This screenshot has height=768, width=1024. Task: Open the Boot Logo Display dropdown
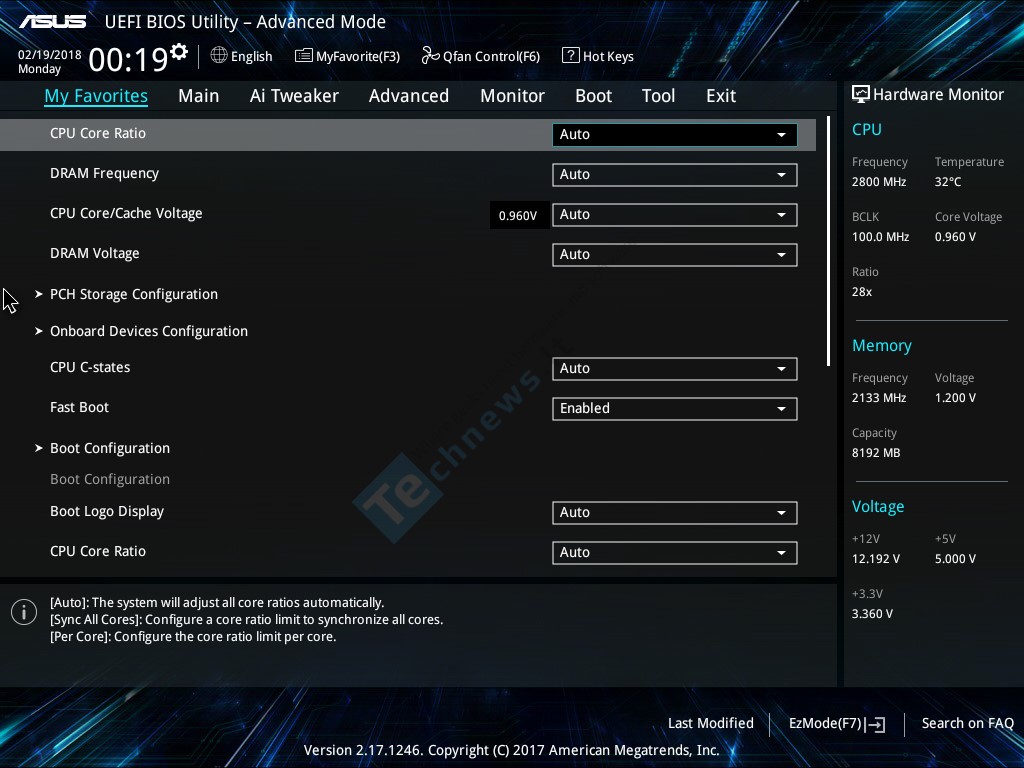[675, 513]
